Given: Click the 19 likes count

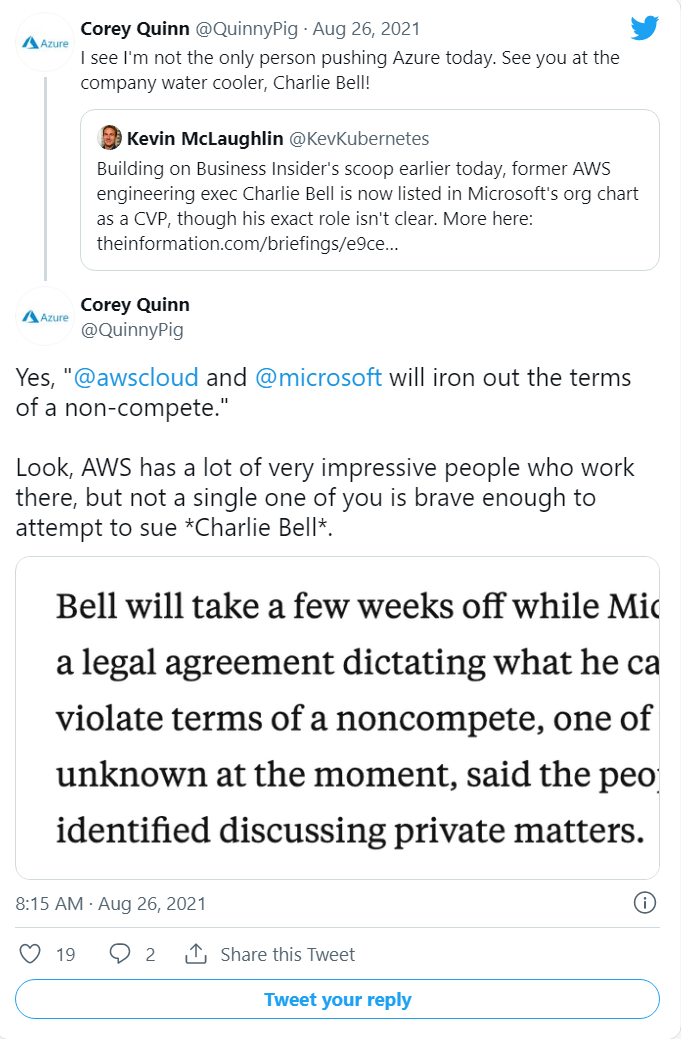Looking at the screenshot, I should (x=65, y=954).
